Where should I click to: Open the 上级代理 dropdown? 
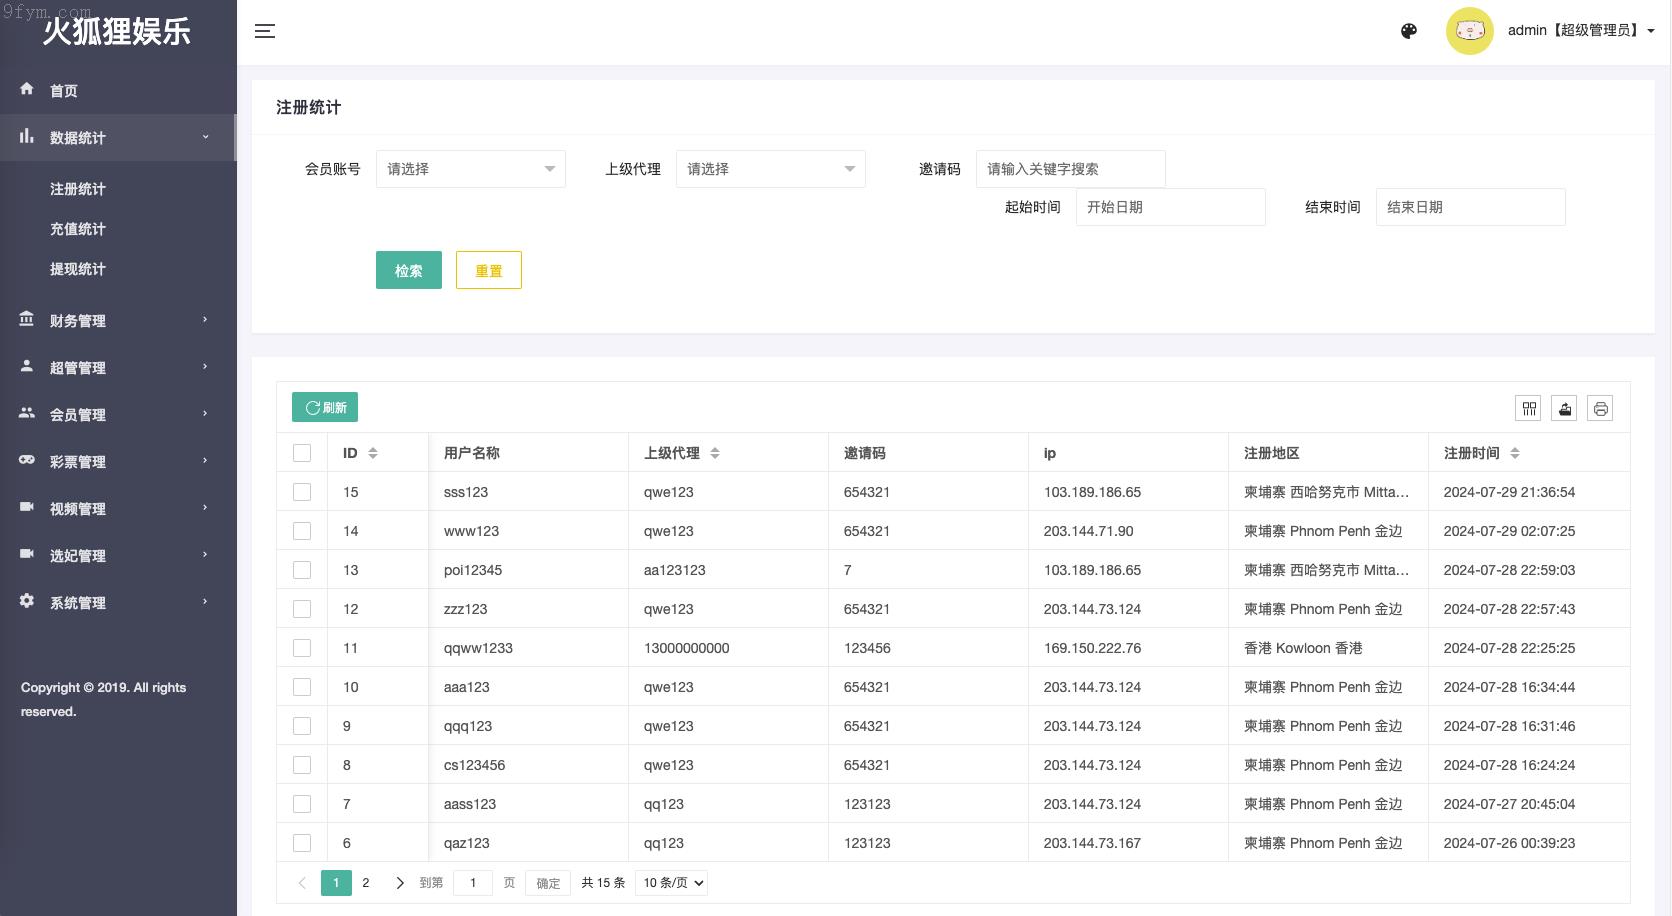(x=770, y=169)
